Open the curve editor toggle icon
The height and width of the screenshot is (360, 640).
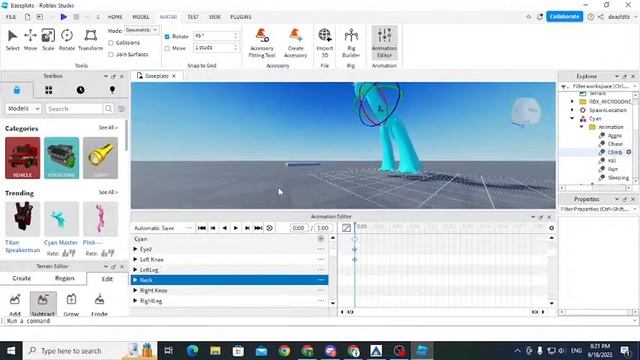346,228
